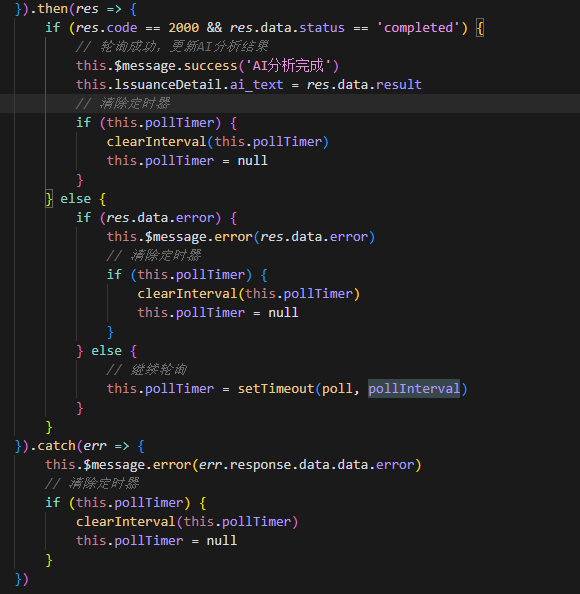580x594 pixels.
Task: Click the first clearInterval call
Action: 217,142
